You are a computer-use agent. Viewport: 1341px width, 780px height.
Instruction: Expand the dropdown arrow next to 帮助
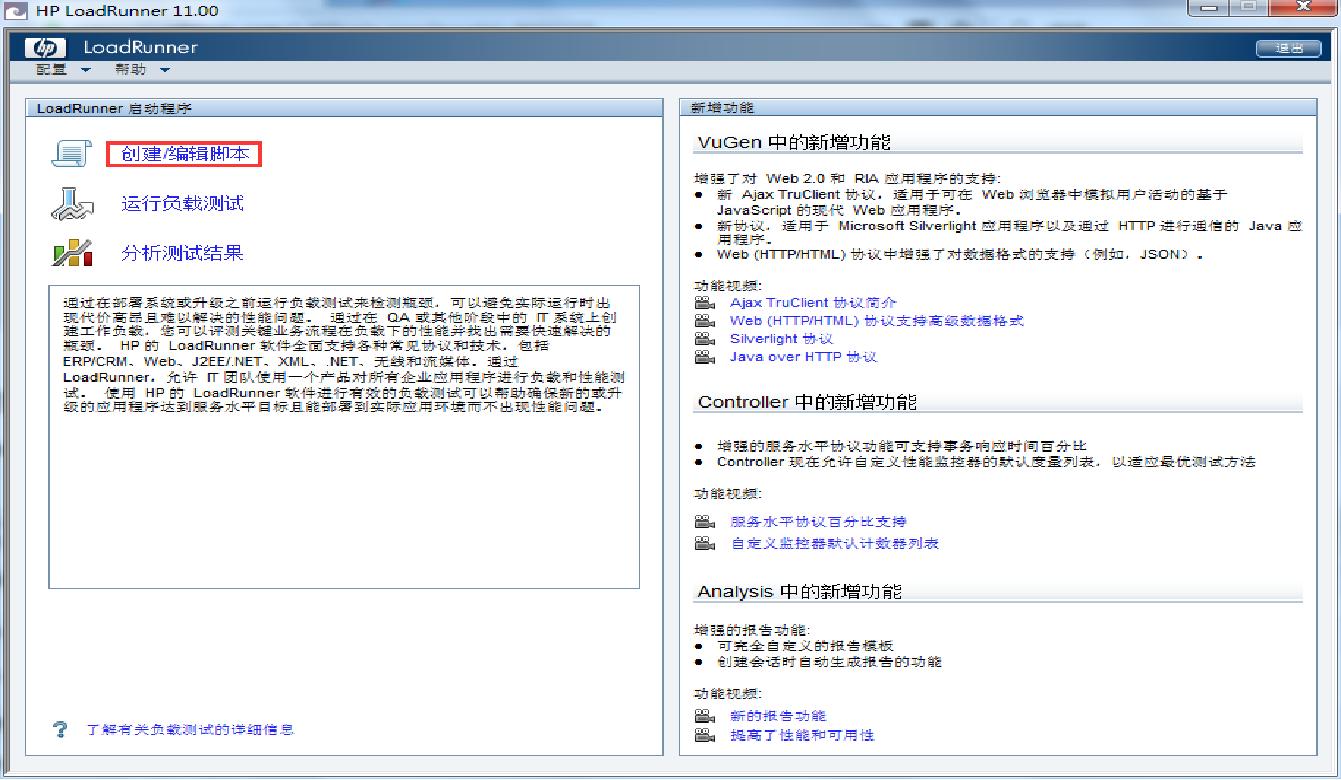click(164, 70)
